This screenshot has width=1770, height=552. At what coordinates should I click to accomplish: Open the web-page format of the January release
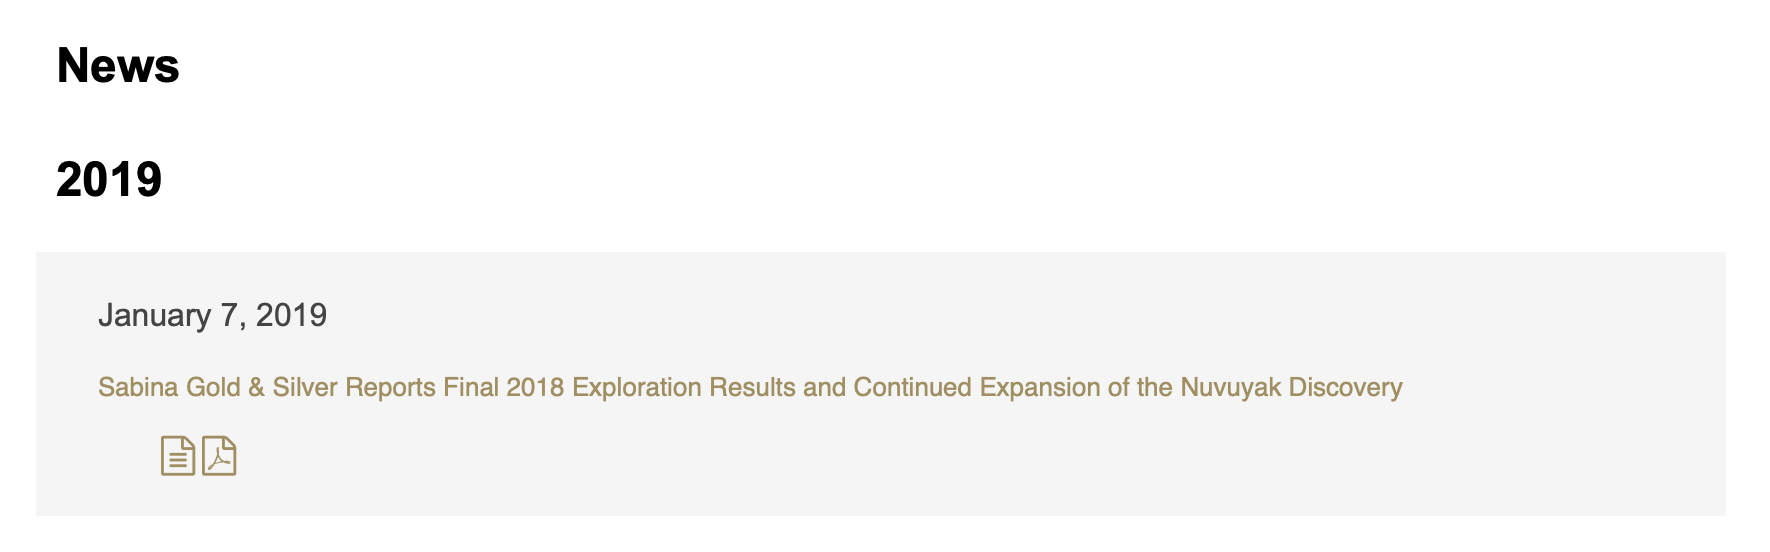tap(178, 456)
